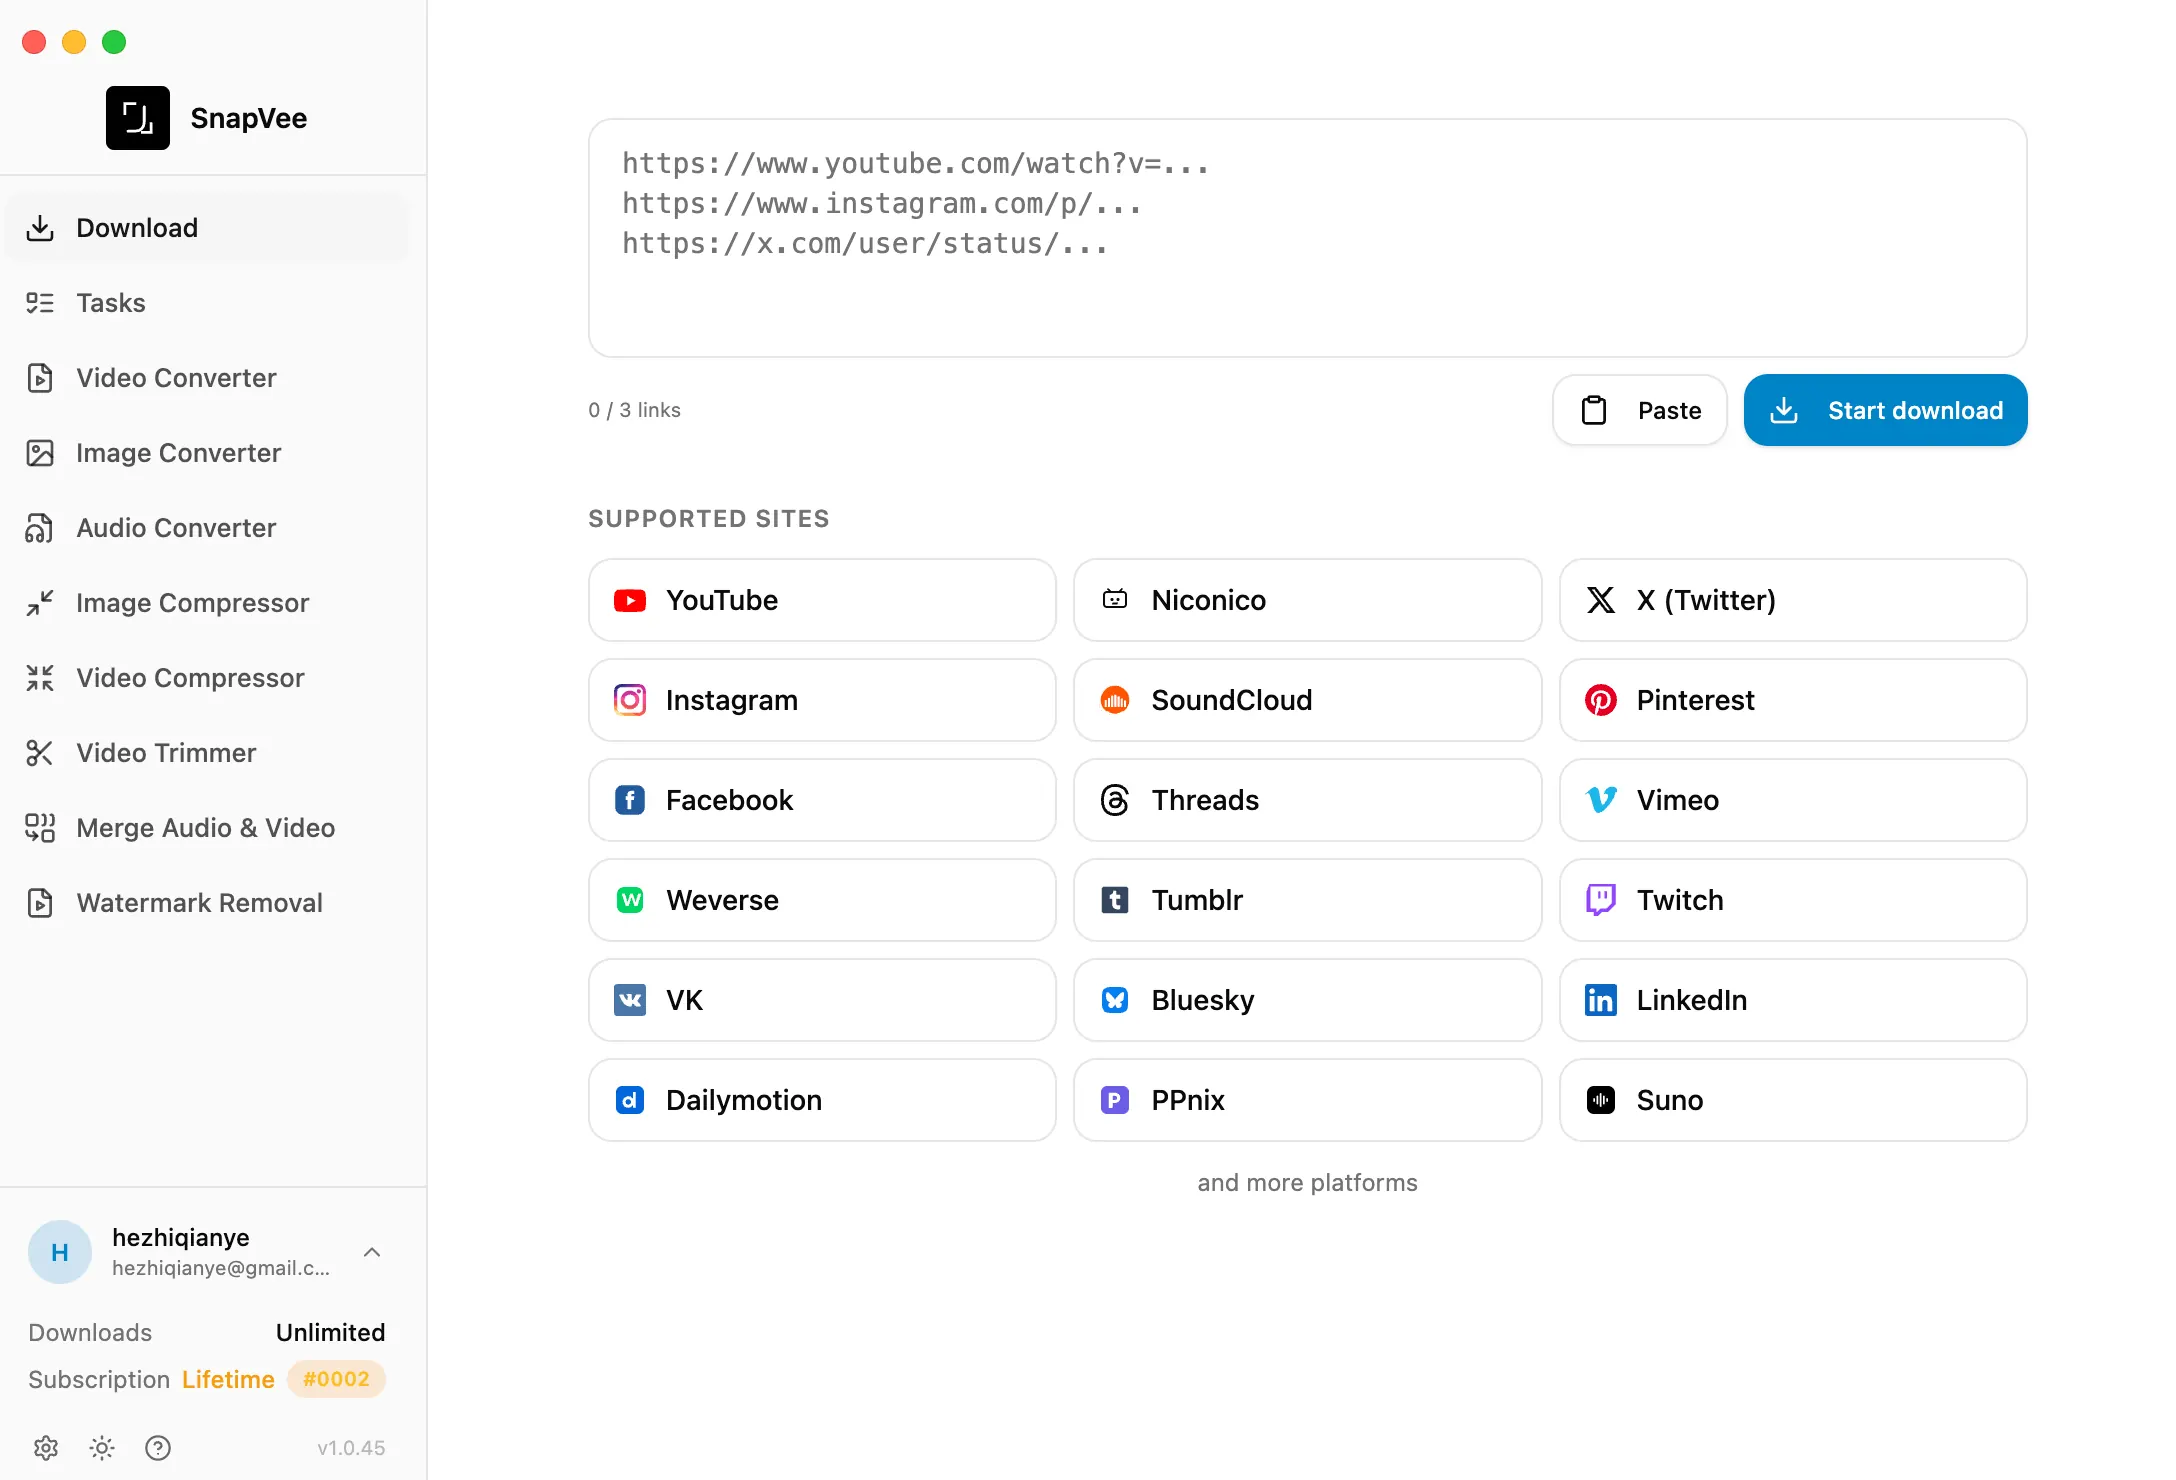This screenshot has height=1480, width=2176.
Task: Click the 'hezhiqianye' username text
Action: coord(181,1238)
